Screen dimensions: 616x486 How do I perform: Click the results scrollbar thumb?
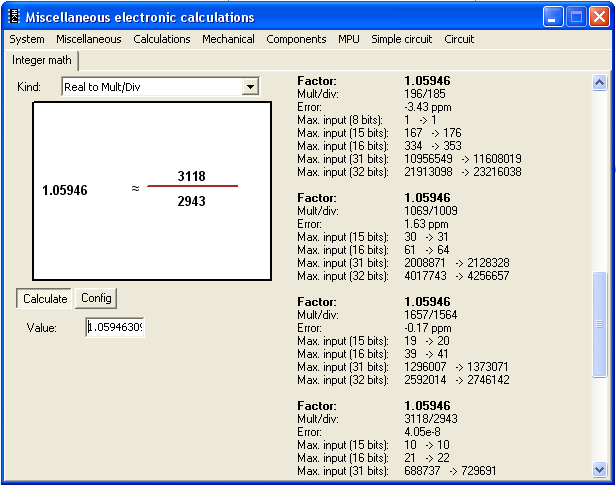pyautogui.click(x=600, y=322)
